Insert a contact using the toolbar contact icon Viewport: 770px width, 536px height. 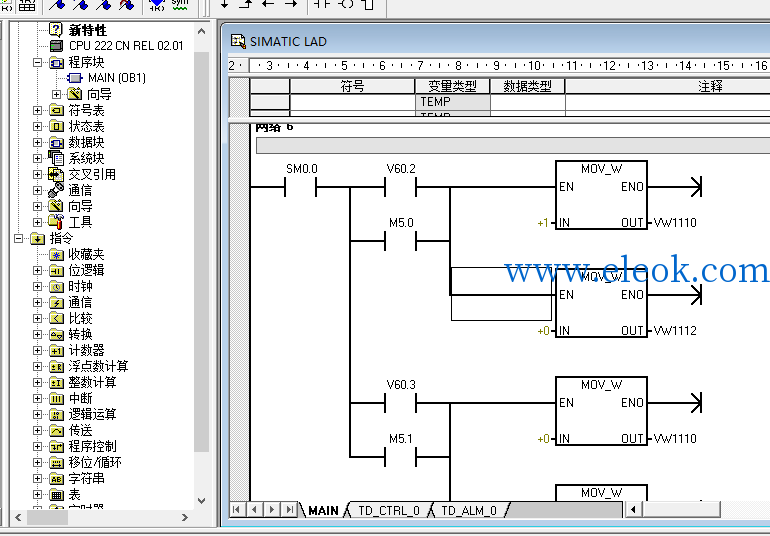pyautogui.click(x=323, y=4)
